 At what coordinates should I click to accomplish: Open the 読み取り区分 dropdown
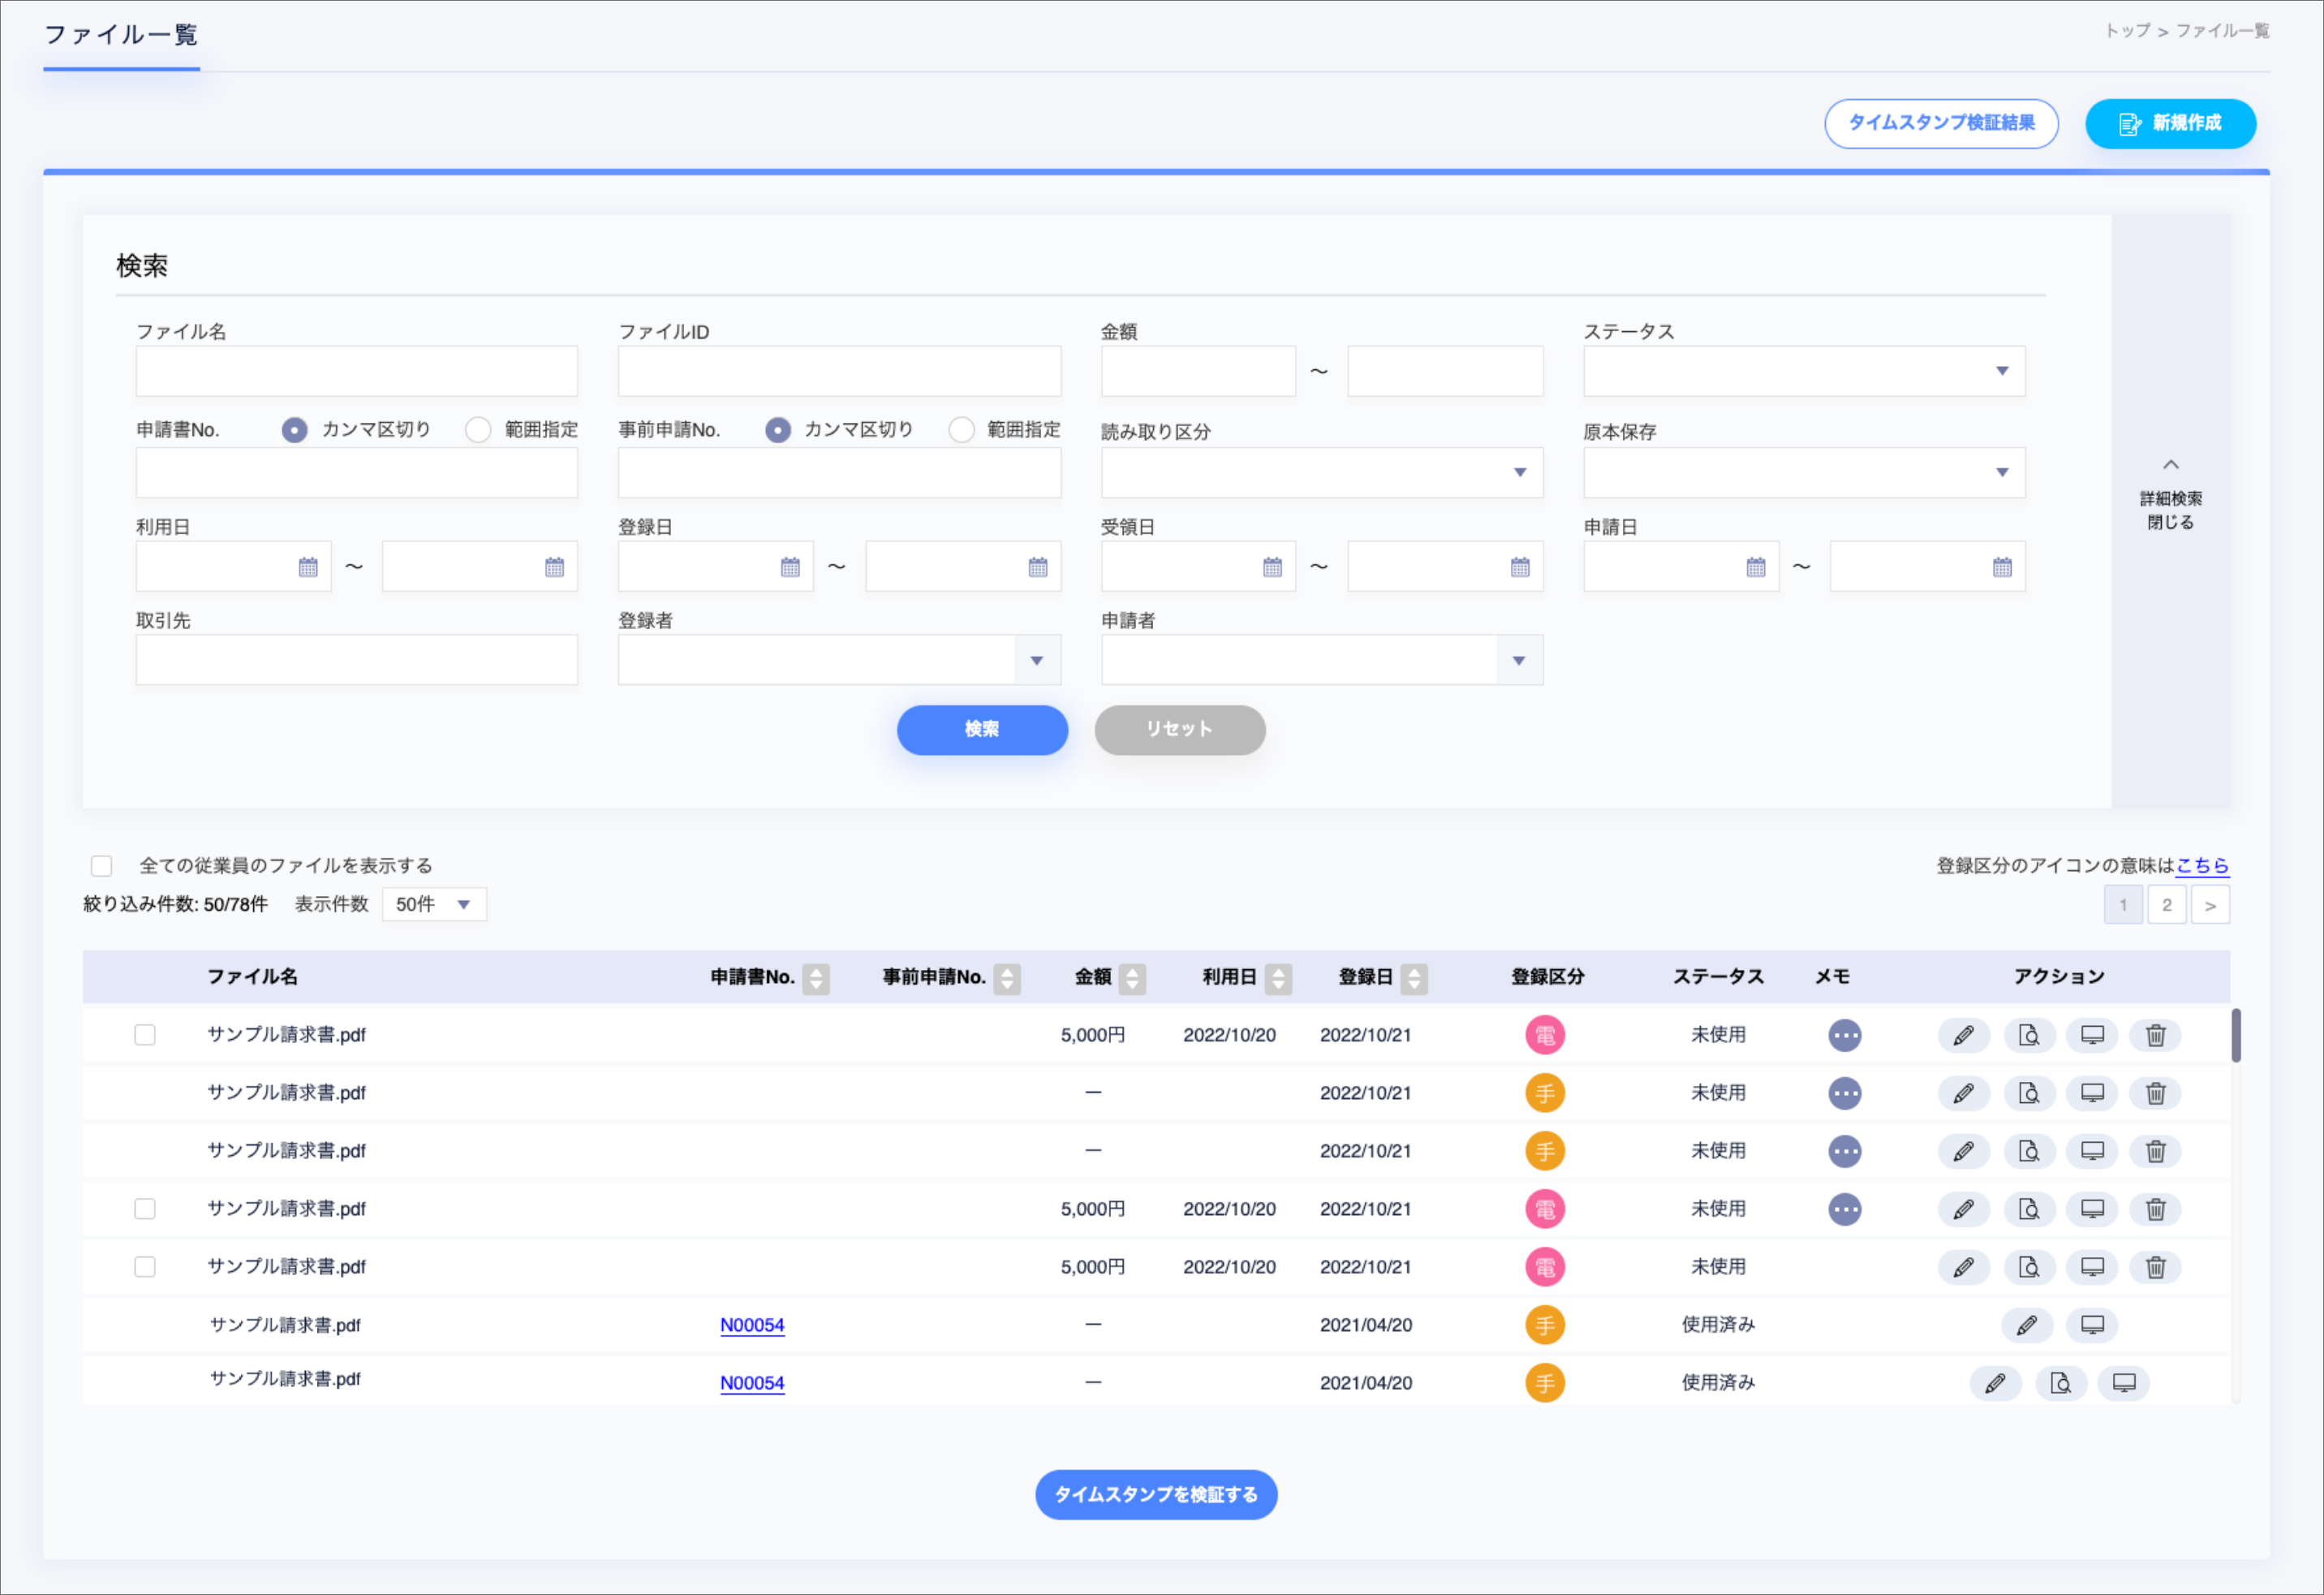(1322, 472)
